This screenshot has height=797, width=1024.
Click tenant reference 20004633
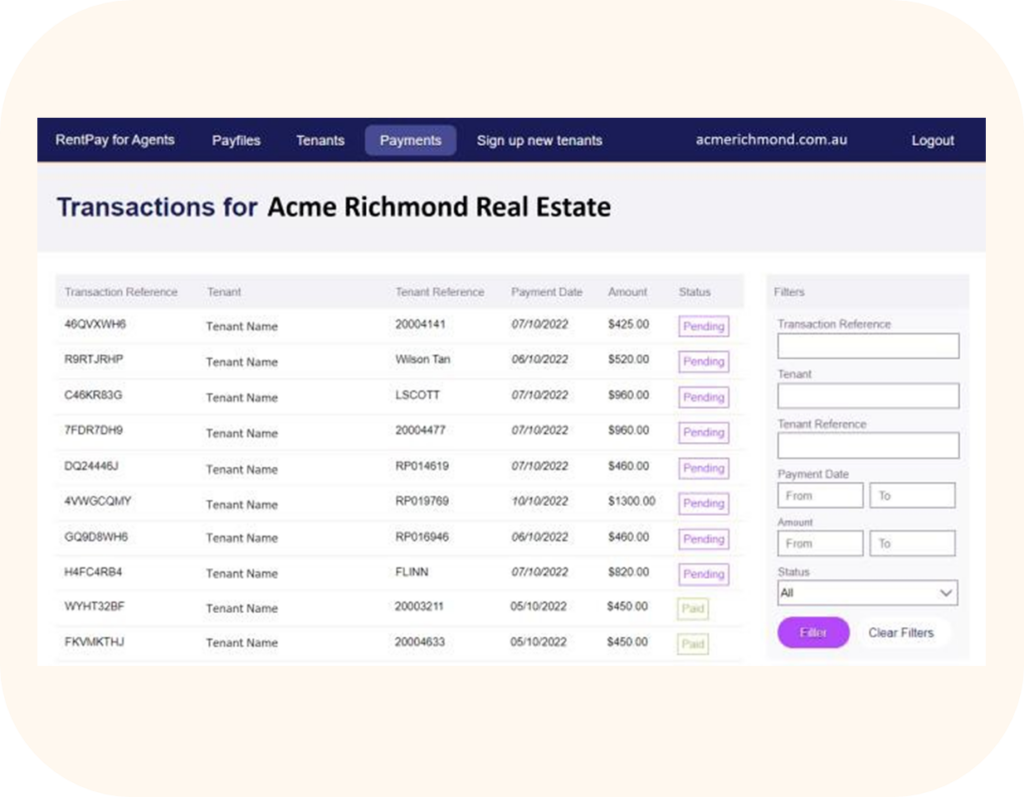(419, 642)
